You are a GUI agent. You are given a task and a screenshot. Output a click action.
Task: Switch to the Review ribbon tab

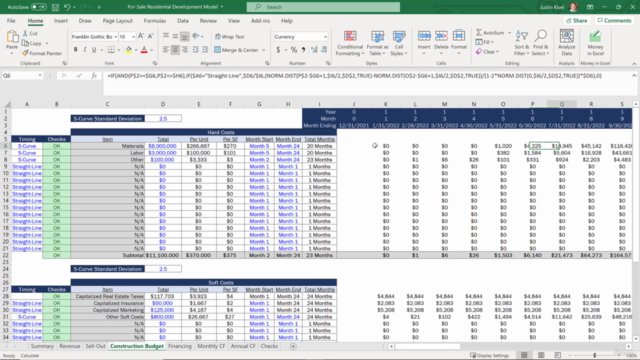pos(208,21)
